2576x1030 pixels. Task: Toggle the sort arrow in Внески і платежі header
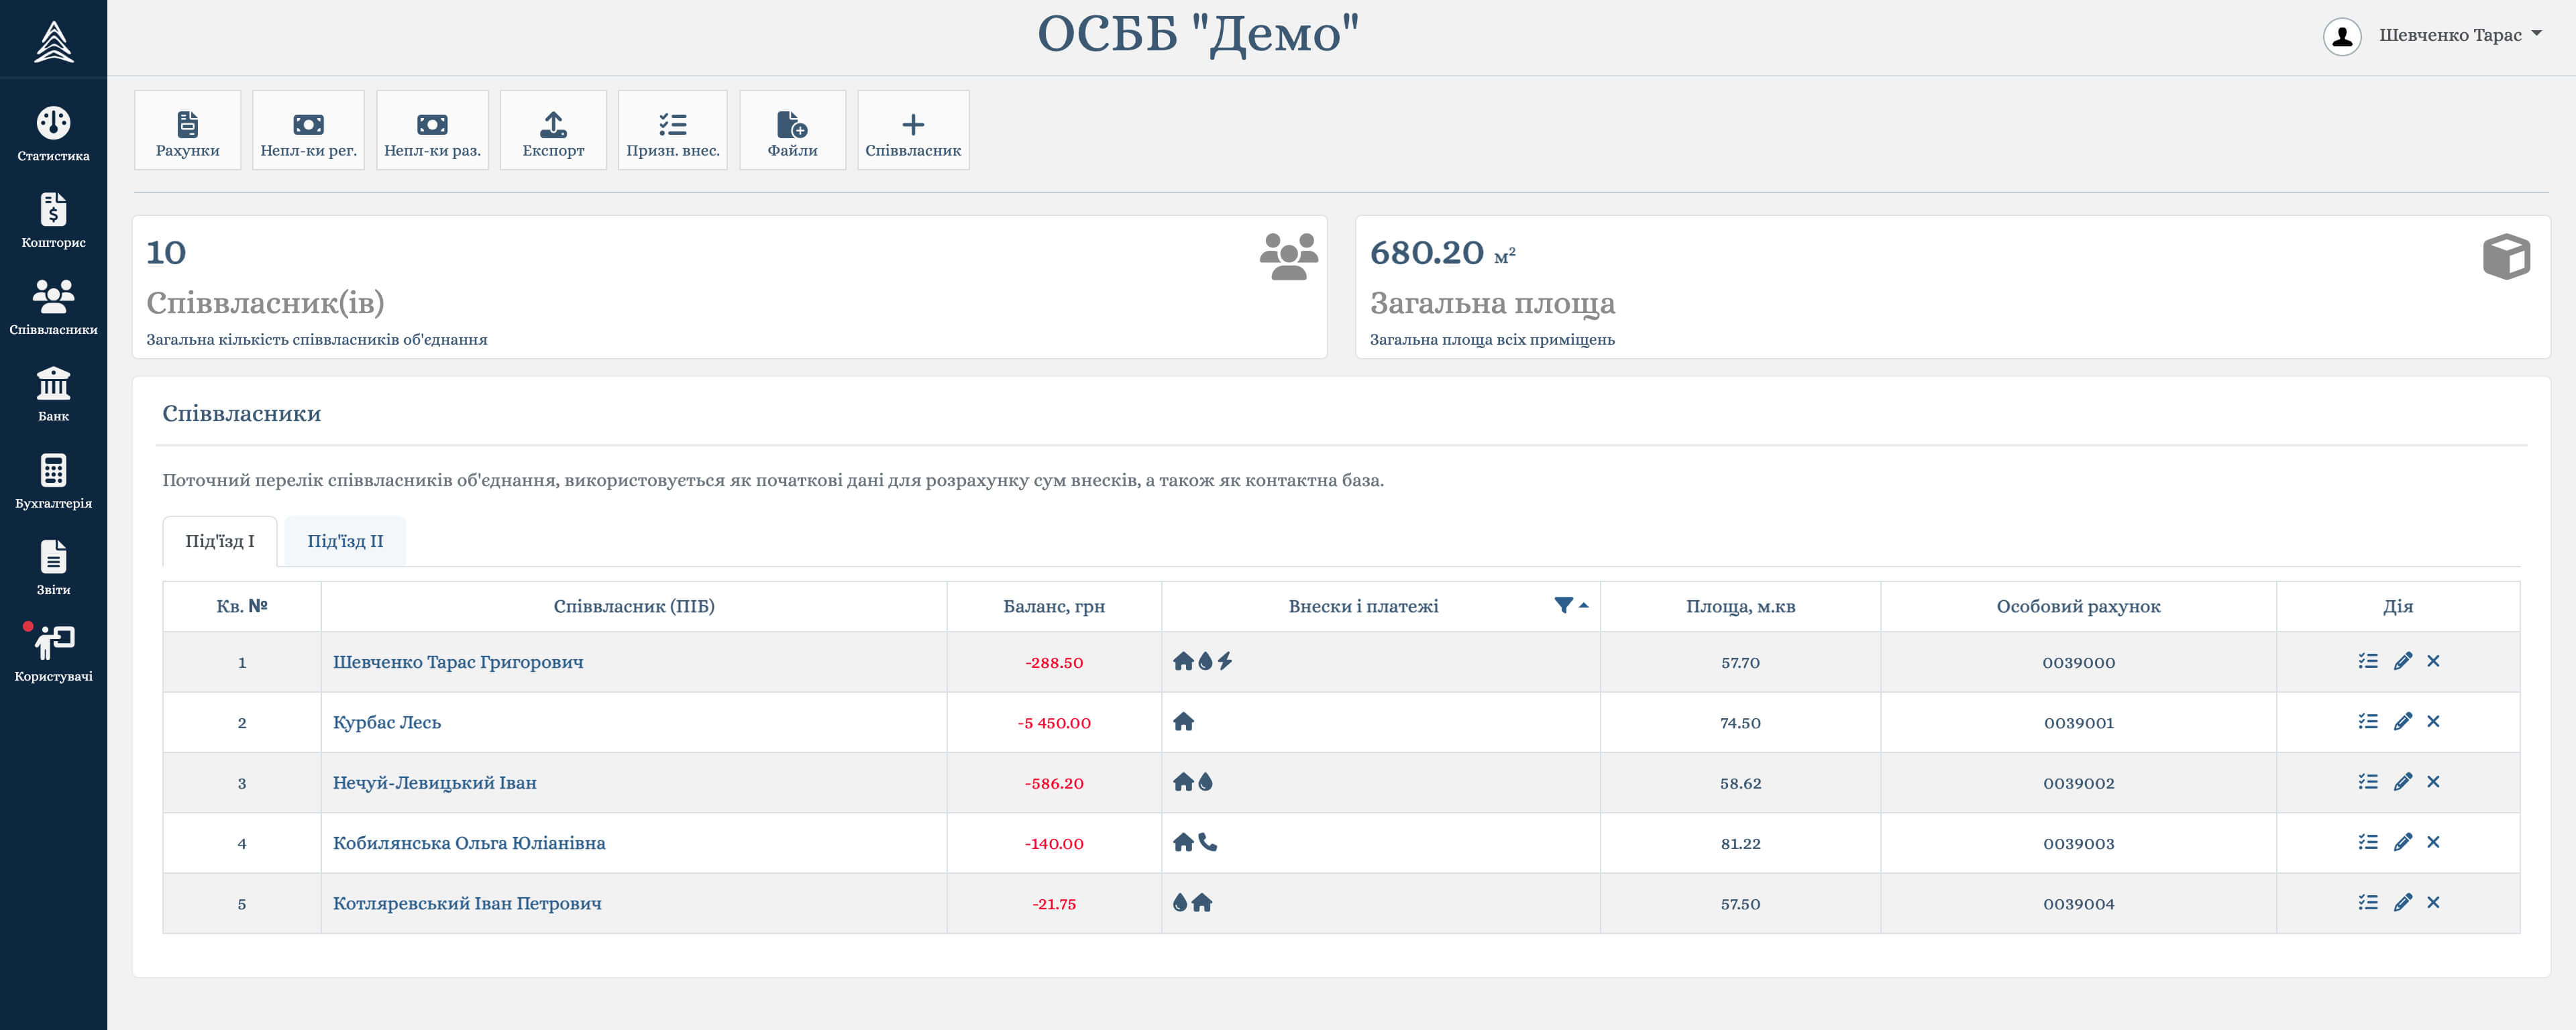pyautogui.click(x=1584, y=605)
